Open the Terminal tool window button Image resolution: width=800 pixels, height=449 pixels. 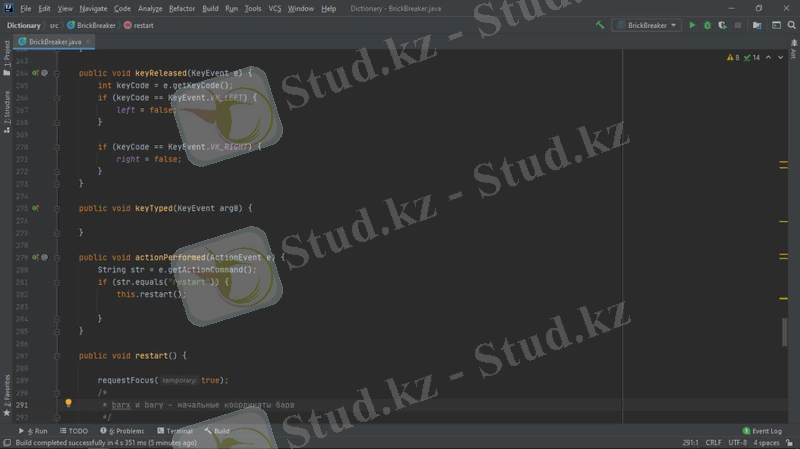(x=175, y=431)
